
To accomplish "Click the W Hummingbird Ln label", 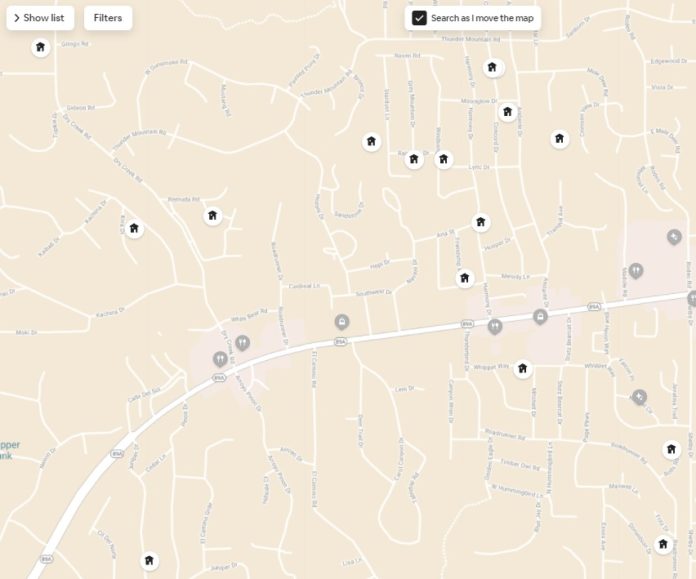I will [x=518, y=491].
